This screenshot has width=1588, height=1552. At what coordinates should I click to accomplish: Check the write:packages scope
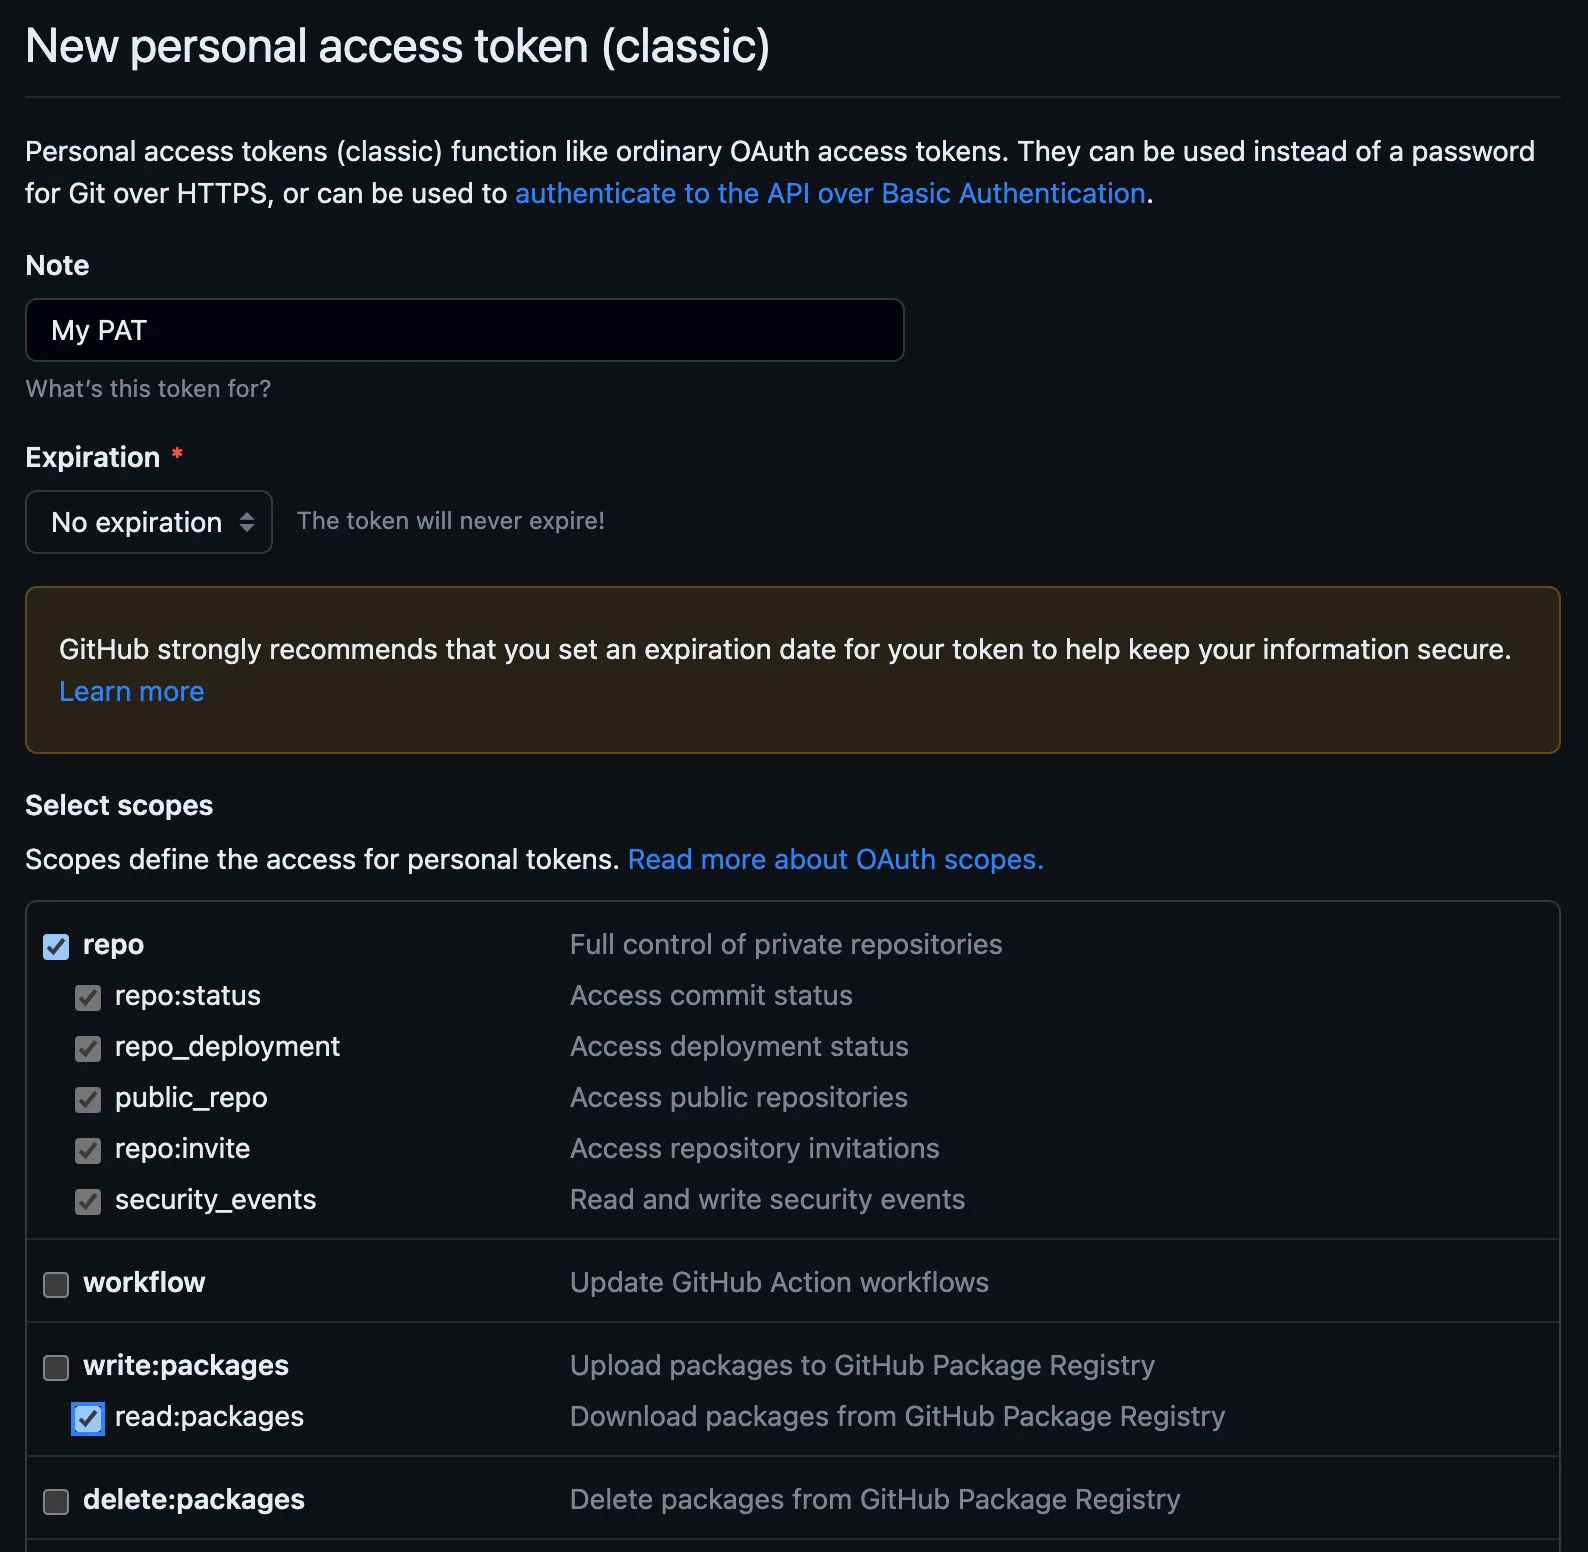coord(56,1367)
